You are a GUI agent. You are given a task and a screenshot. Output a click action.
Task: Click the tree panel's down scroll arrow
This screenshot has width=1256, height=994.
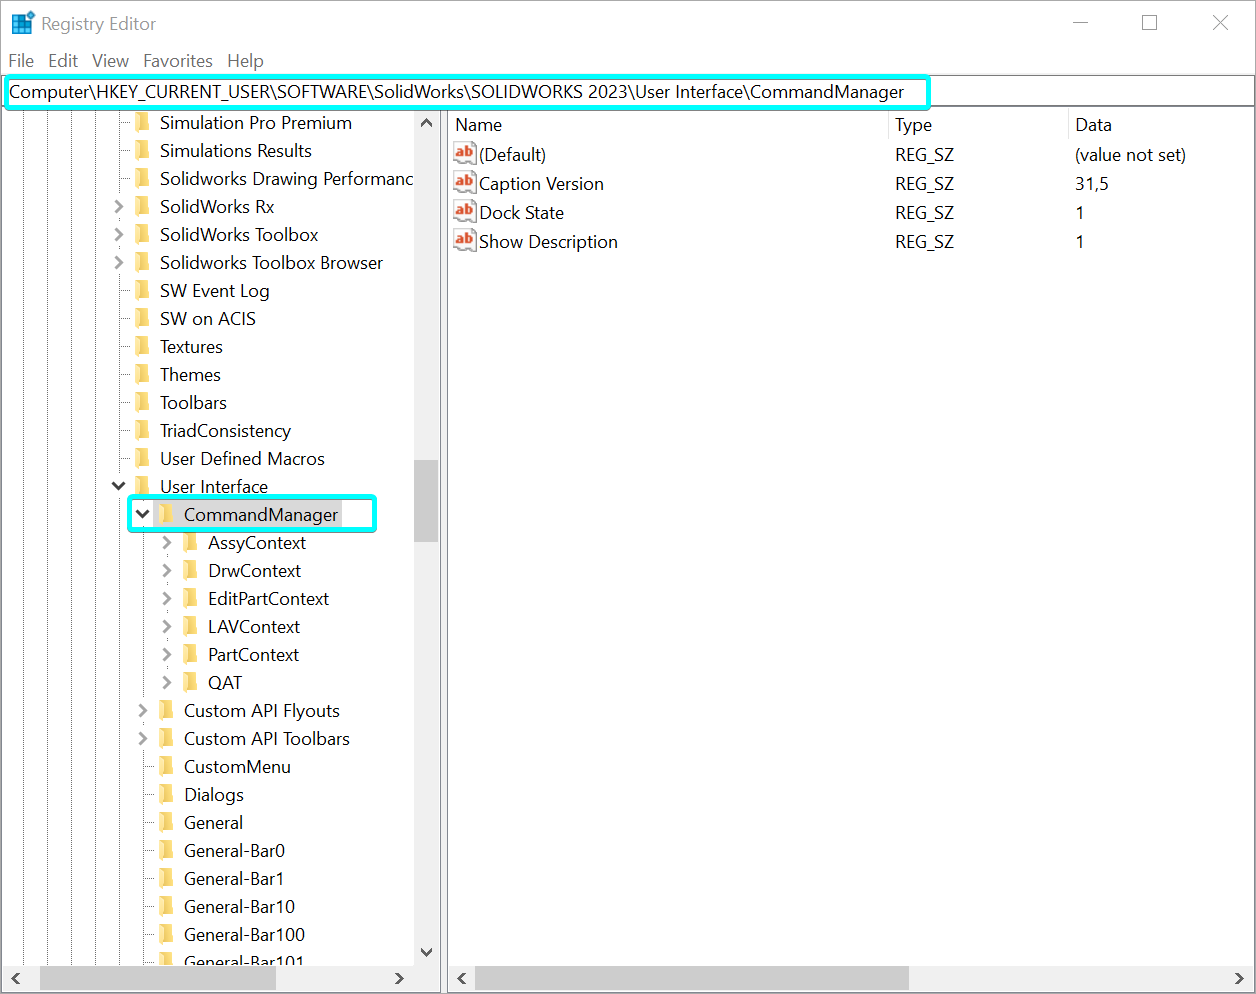pyautogui.click(x=426, y=953)
